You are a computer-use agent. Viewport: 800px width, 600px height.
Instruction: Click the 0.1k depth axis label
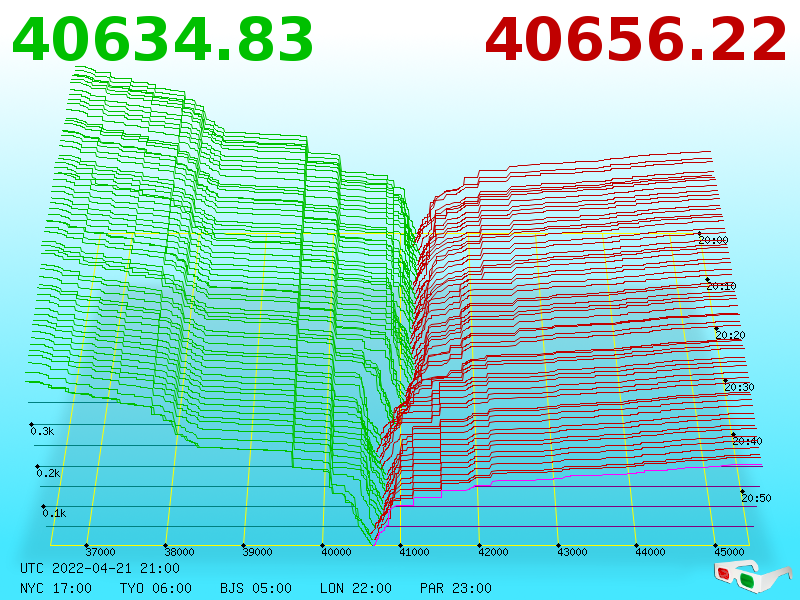(x=55, y=513)
